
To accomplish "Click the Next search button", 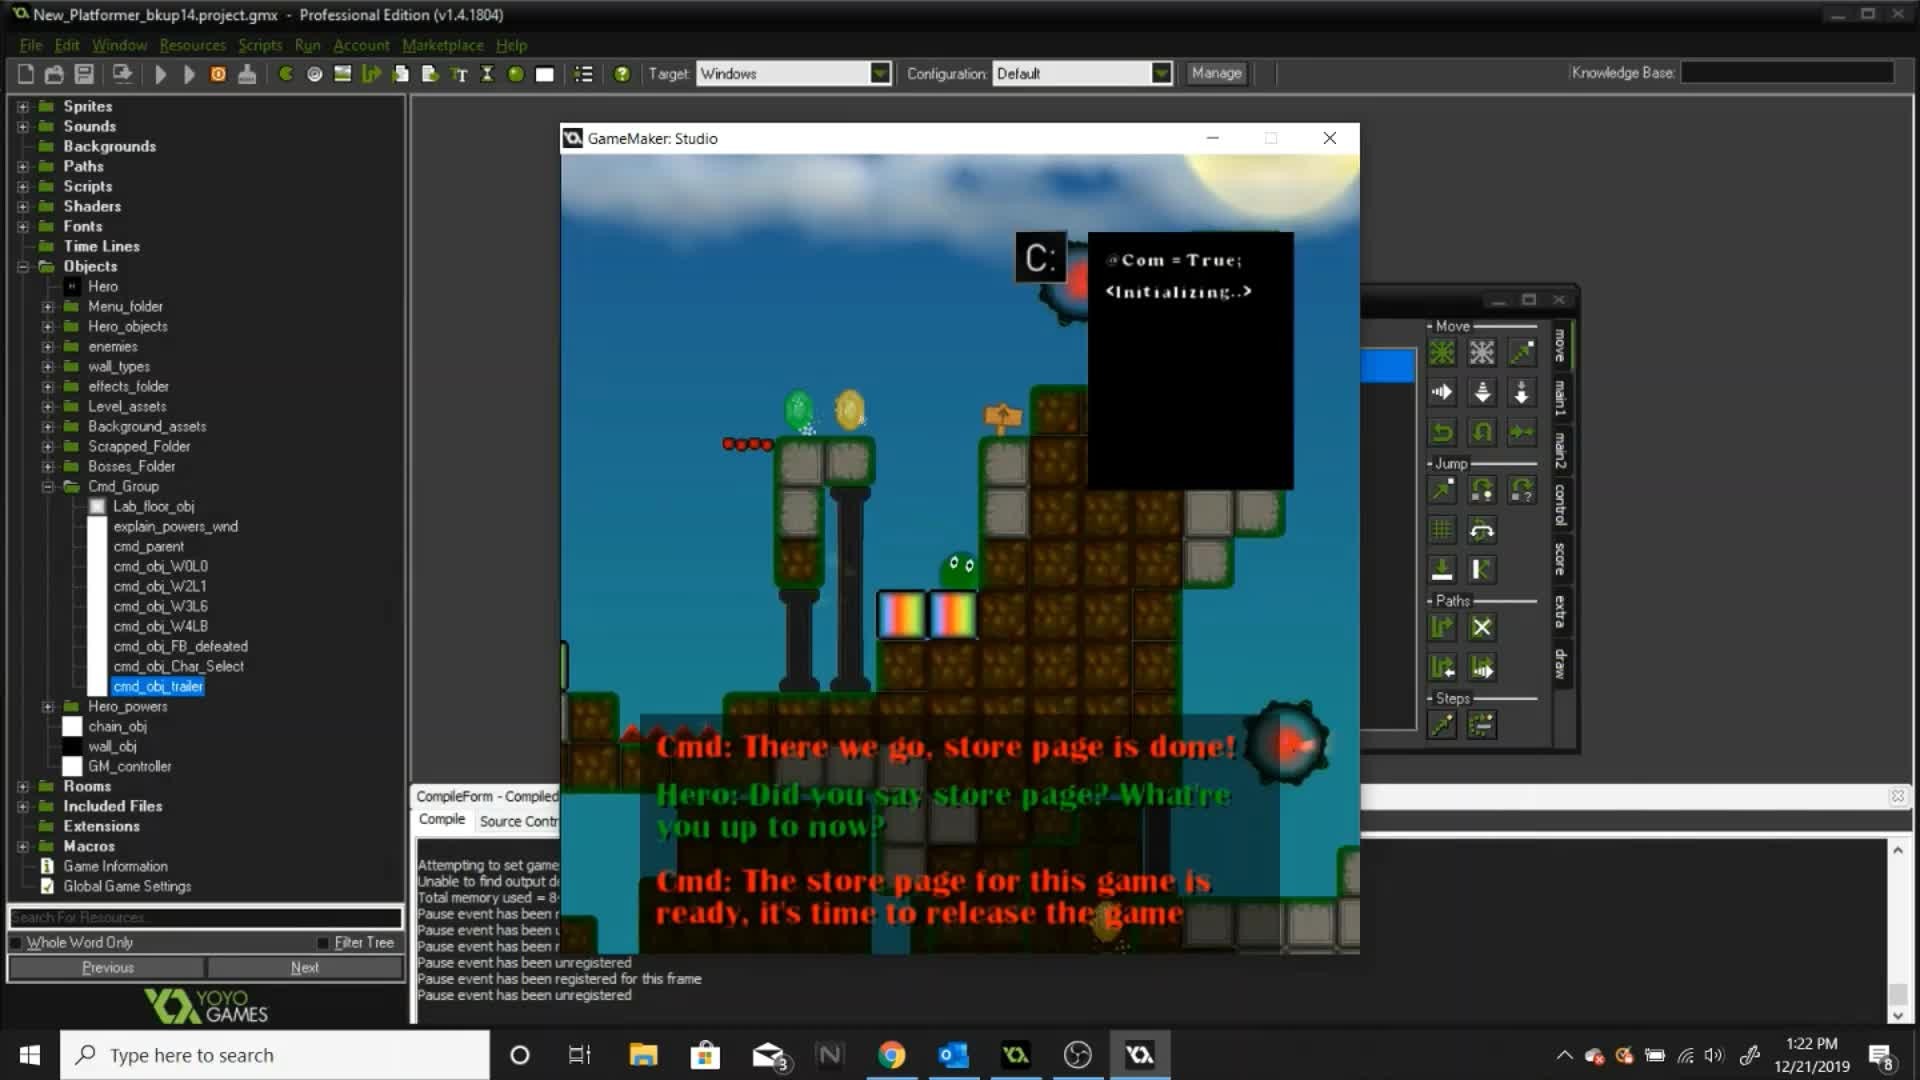I will tap(305, 968).
